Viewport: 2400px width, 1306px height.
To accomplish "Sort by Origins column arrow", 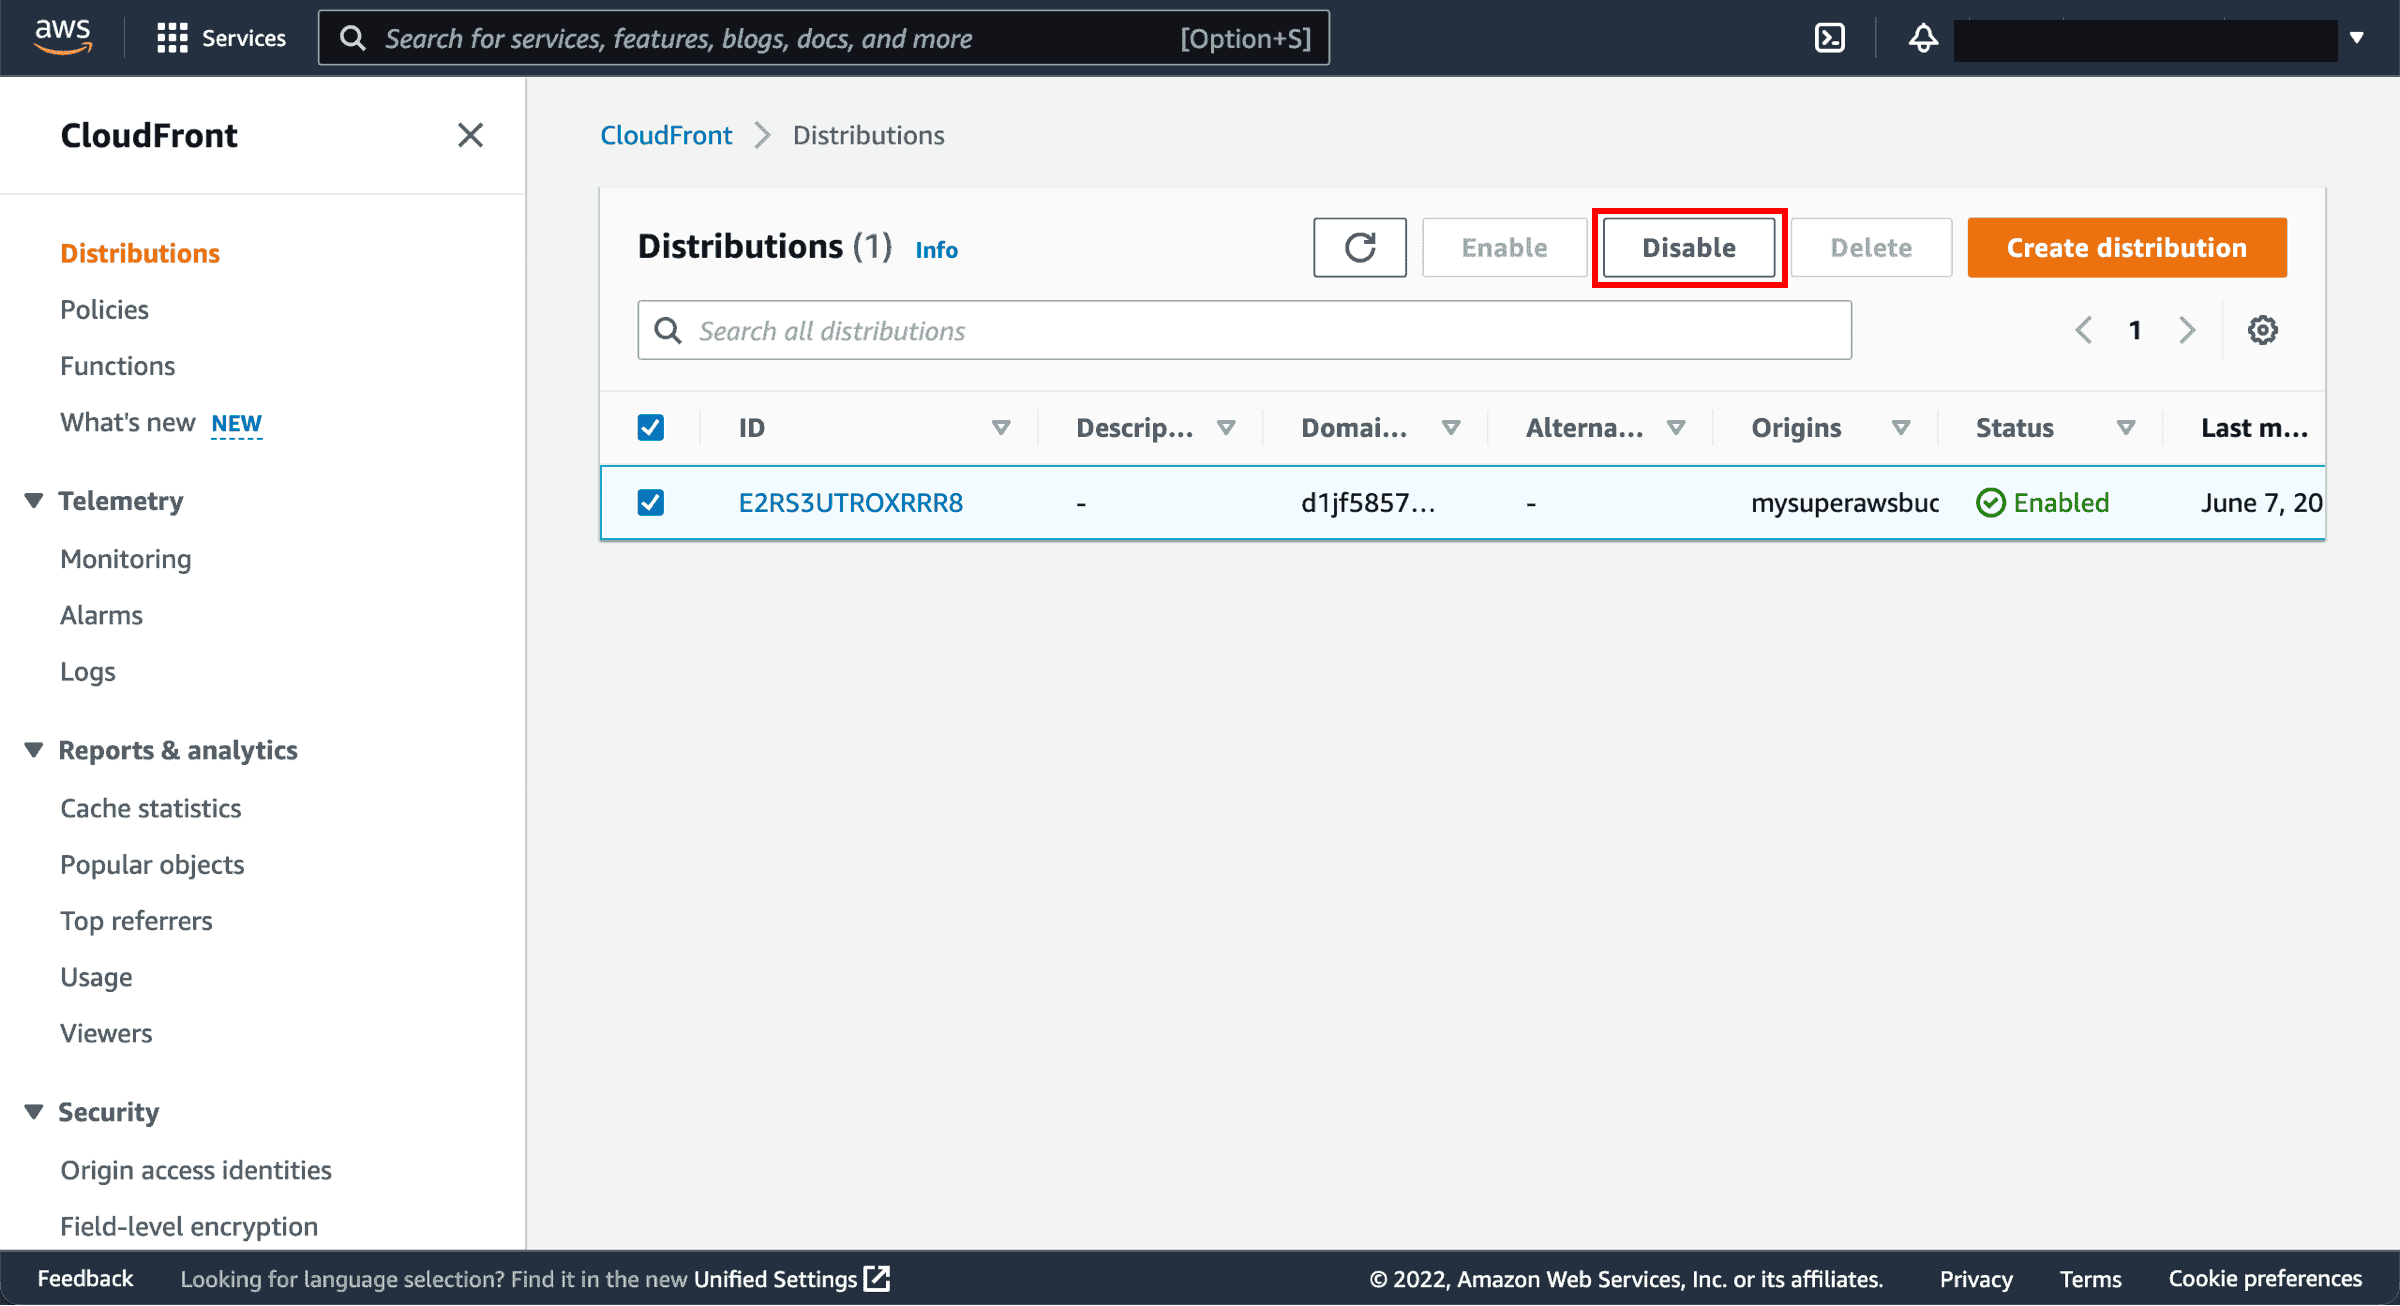I will coord(1901,428).
